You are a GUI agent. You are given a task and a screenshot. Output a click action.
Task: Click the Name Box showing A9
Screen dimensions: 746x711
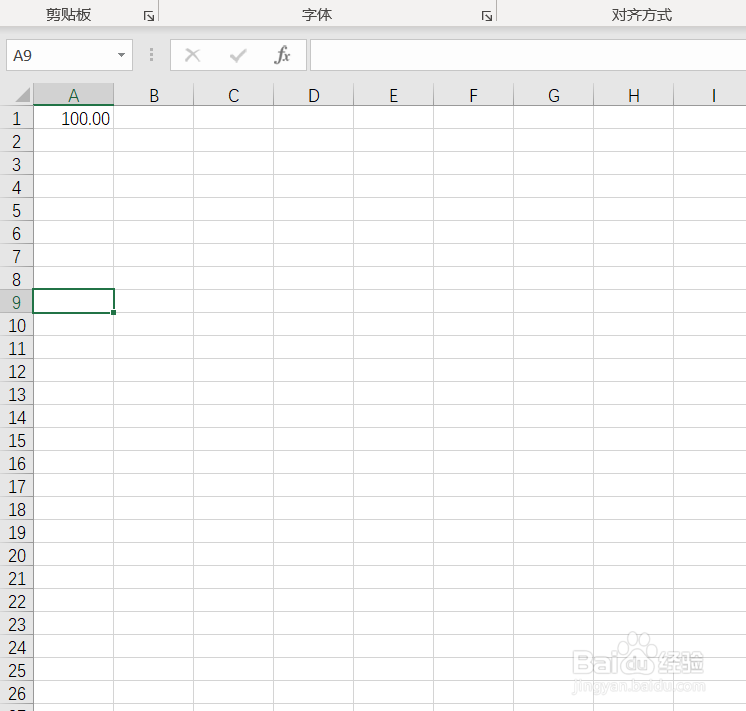(x=69, y=55)
